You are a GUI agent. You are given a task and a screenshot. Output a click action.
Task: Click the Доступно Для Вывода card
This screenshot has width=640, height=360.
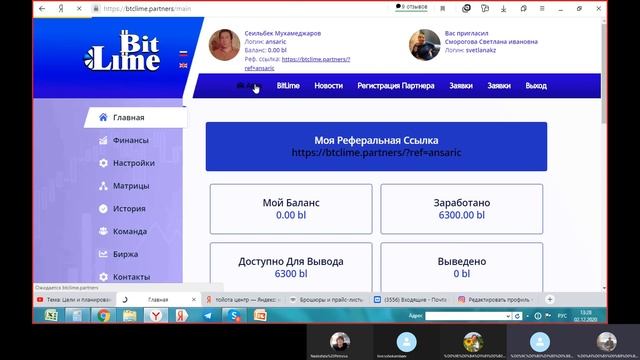[x=291, y=267]
